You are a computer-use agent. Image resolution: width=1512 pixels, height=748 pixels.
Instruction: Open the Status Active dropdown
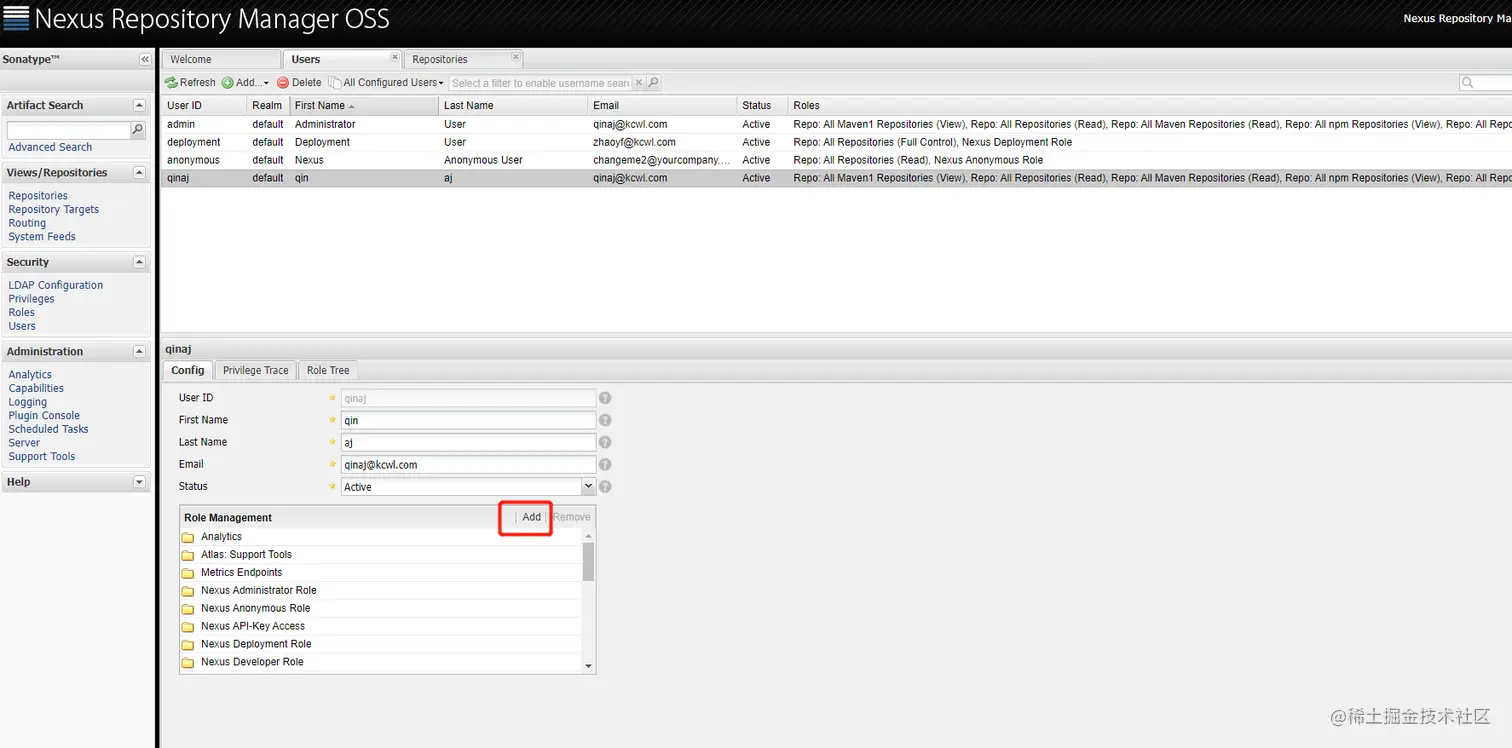pyautogui.click(x=588, y=487)
